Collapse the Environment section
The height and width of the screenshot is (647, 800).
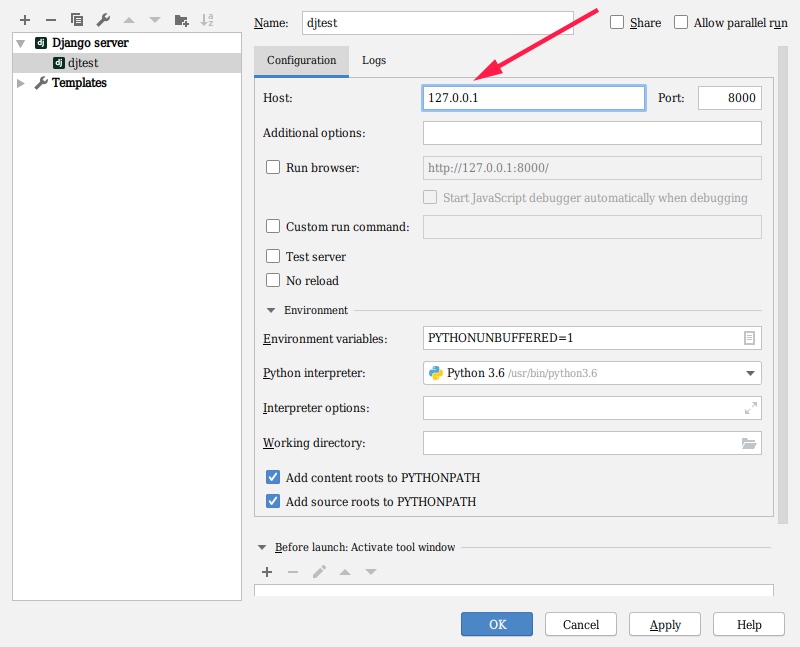(x=271, y=310)
